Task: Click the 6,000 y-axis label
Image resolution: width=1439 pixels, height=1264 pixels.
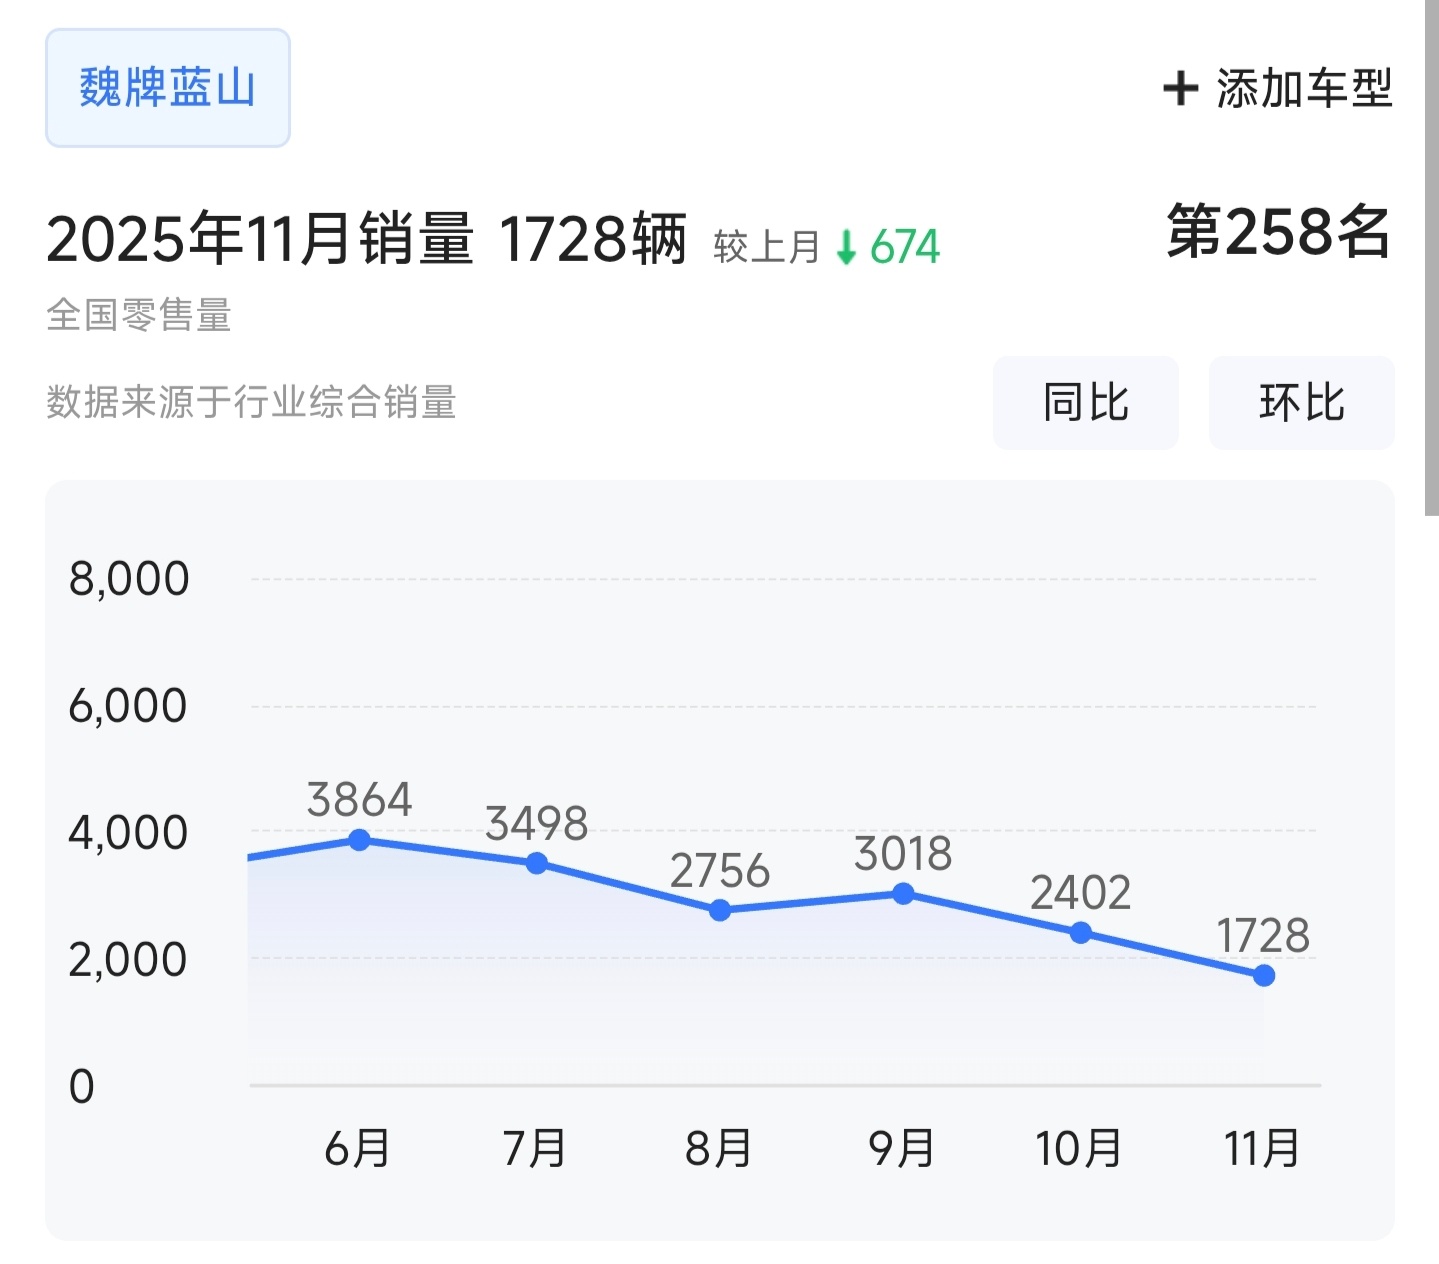Action: tap(128, 706)
